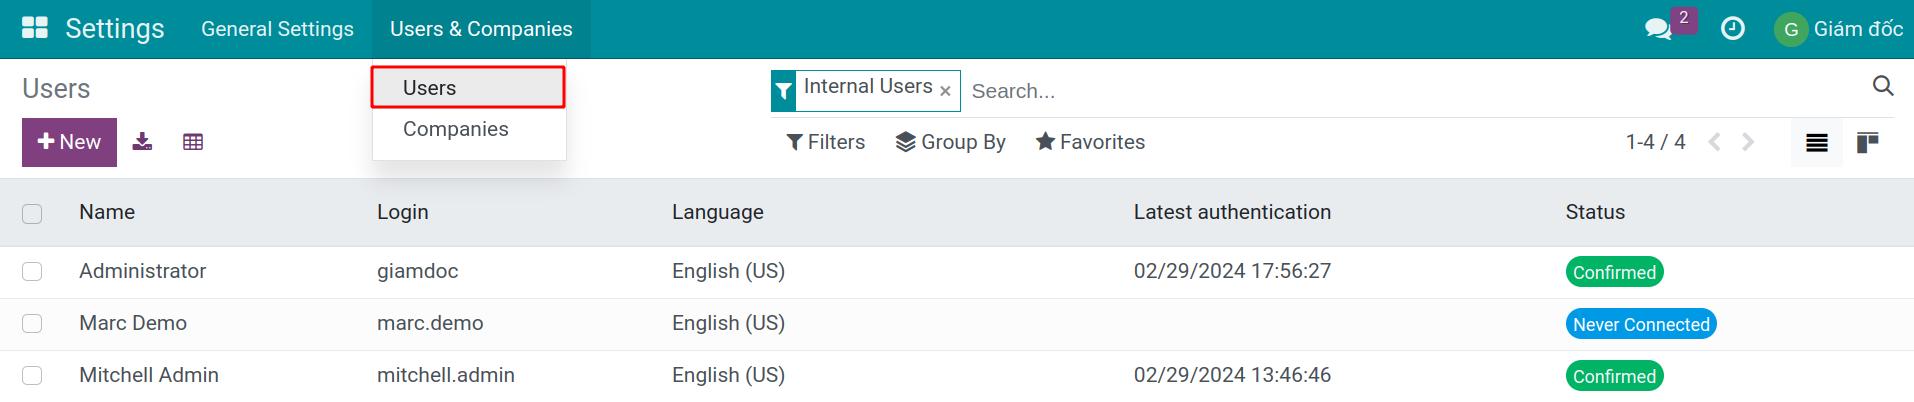Tick the select-all header checkbox
The image size is (1914, 402).
coord(32,213)
